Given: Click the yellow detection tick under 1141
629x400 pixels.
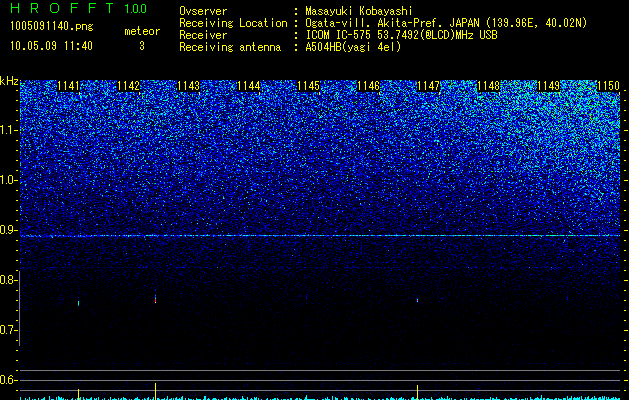Looking at the screenshot, I should point(79,394).
